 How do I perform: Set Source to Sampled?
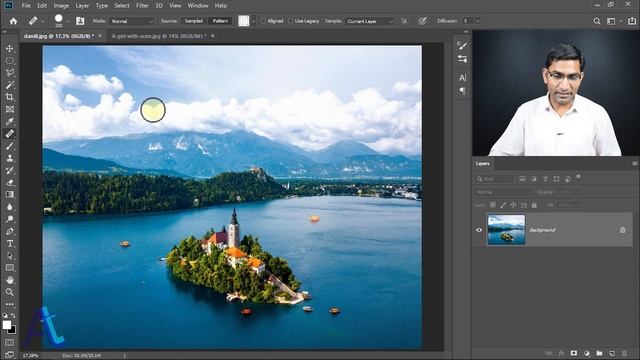pyautogui.click(x=193, y=21)
